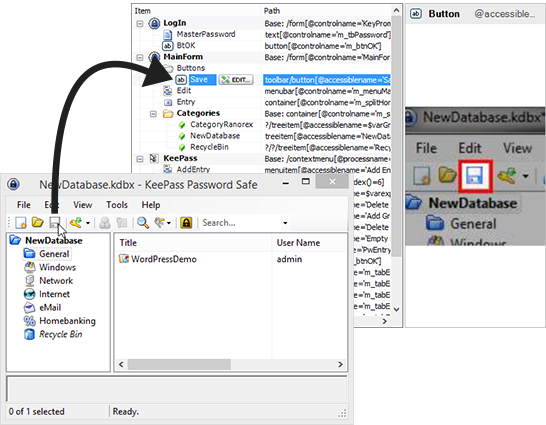The image size is (546, 425).
Task: Click the repository vertical scrollbar down arrow
Action: (x=396, y=309)
